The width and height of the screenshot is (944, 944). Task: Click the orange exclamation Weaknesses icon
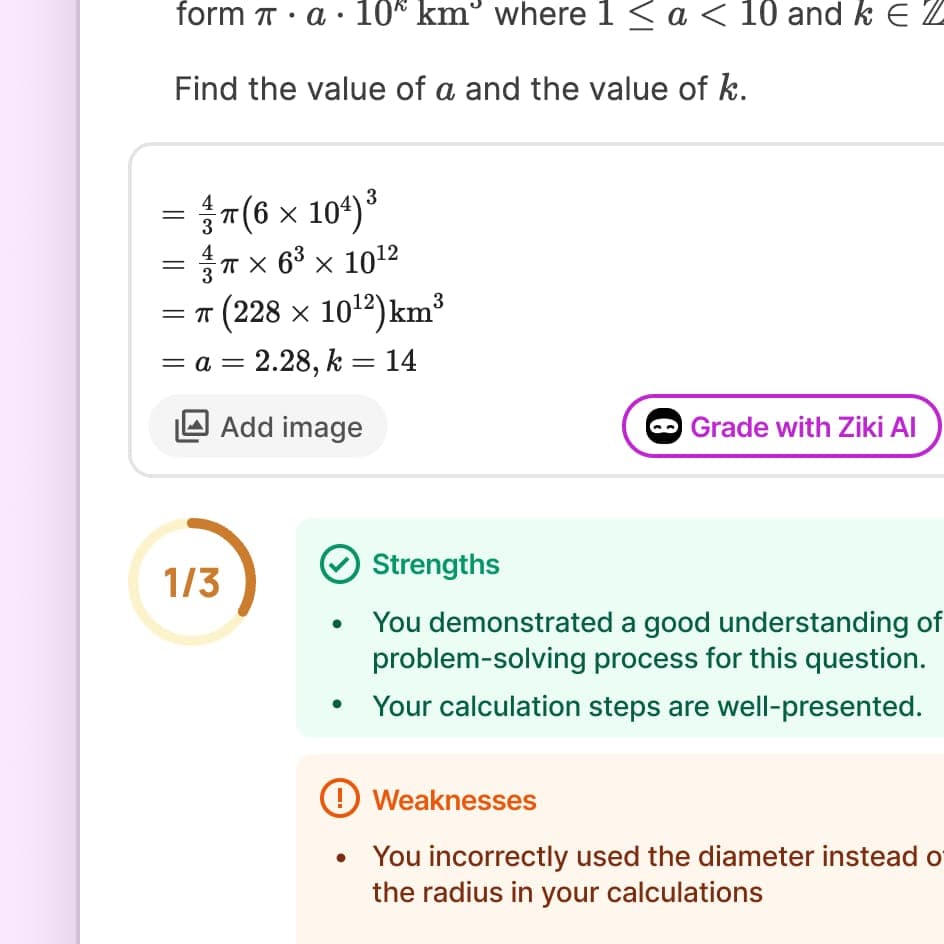pos(340,798)
